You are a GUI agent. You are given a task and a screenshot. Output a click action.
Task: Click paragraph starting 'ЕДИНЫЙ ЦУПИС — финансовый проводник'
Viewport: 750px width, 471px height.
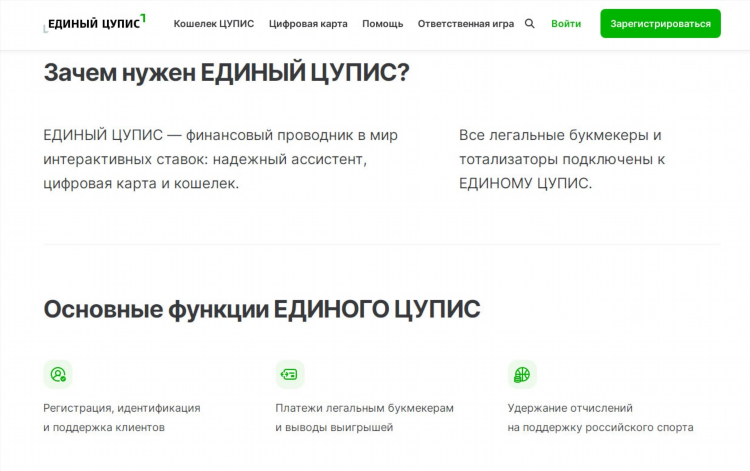pos(221,159)
